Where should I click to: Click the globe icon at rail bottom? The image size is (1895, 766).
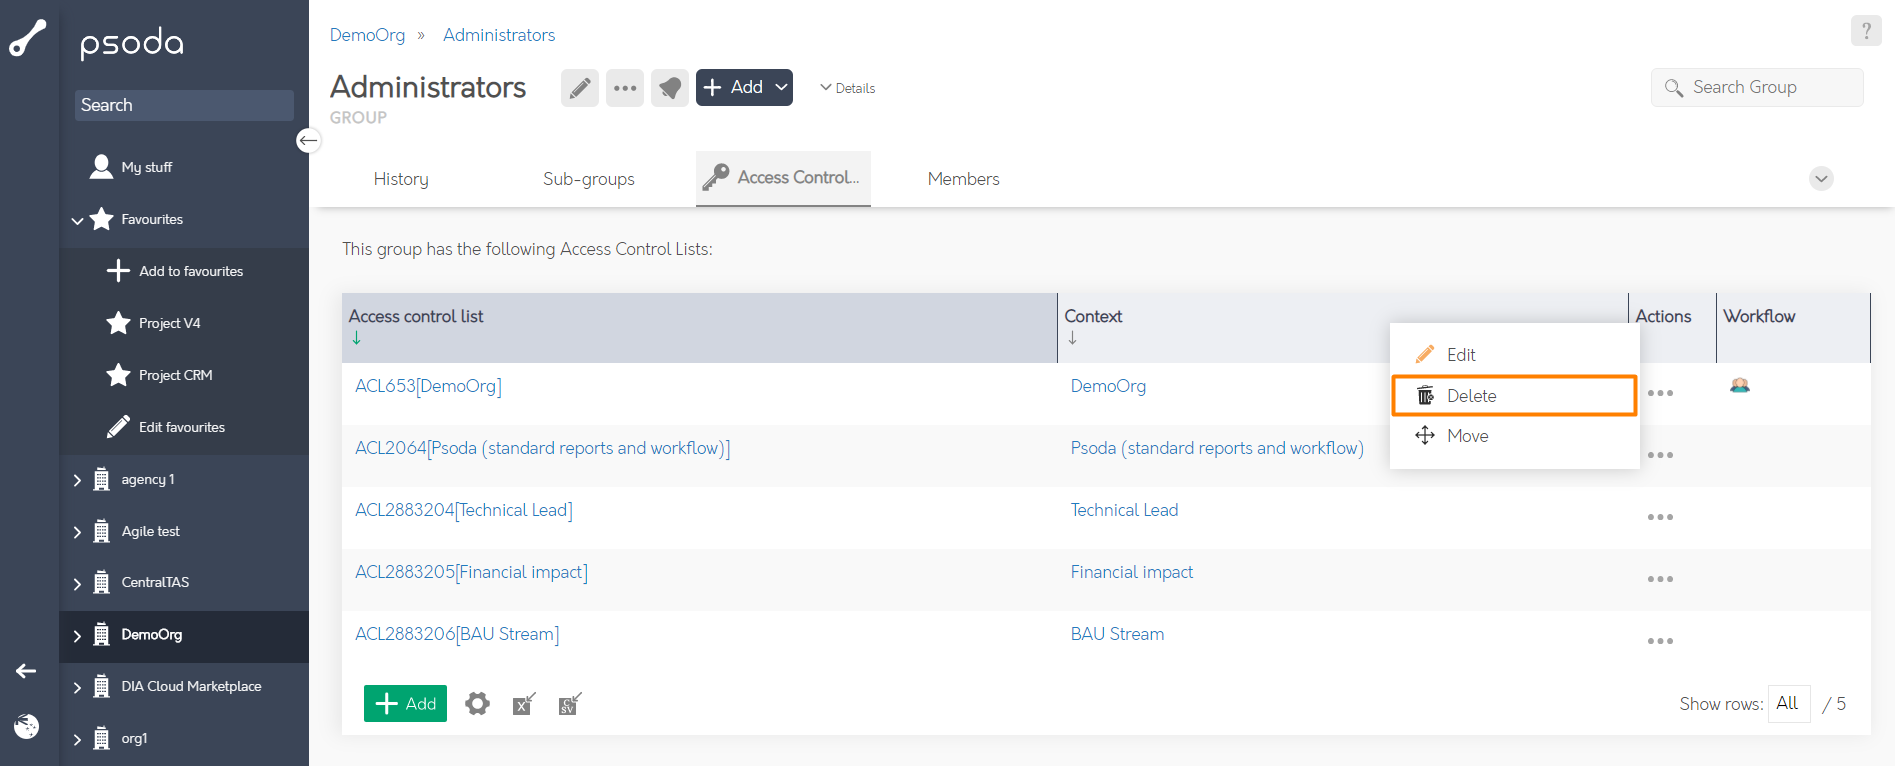click(x=27, y=726)
